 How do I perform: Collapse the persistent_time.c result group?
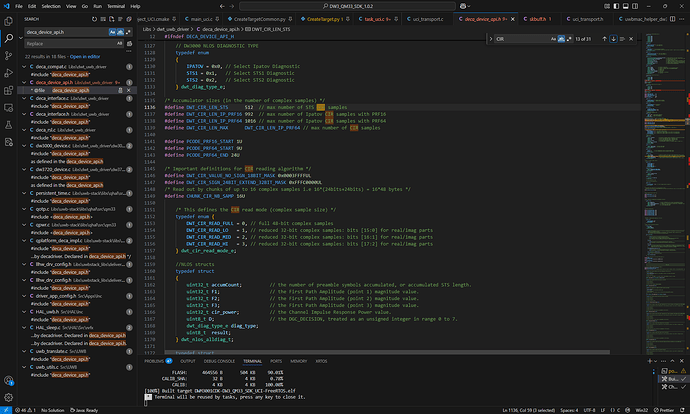[24, 193]
